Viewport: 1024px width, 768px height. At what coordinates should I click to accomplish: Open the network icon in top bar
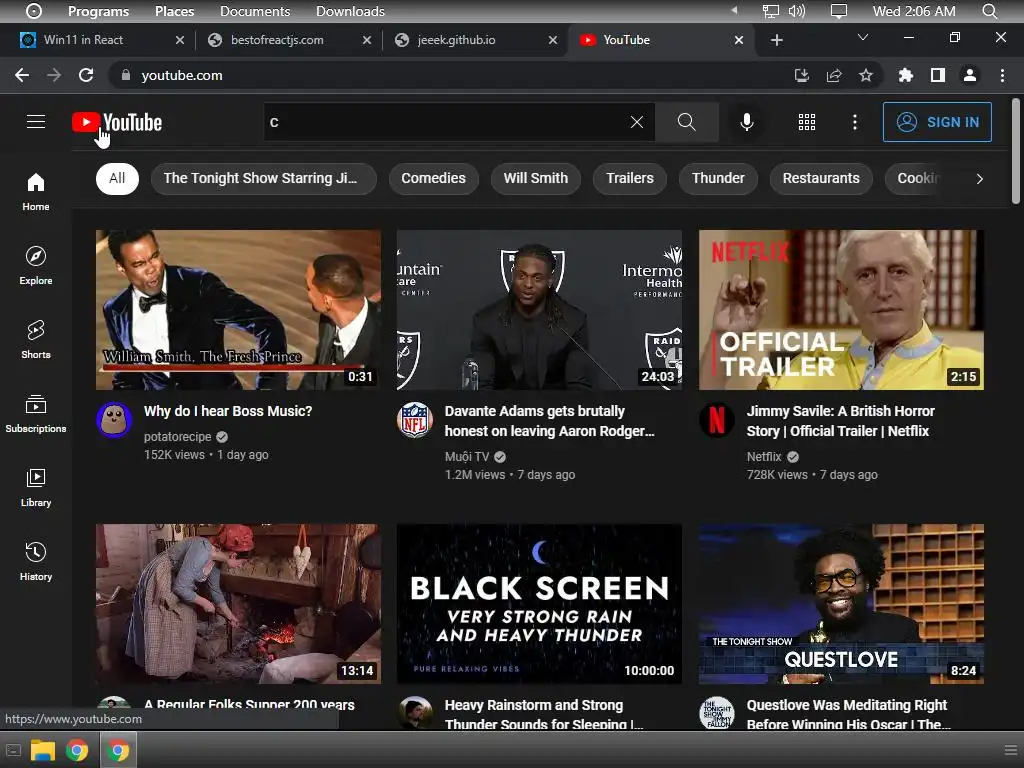(x=771, y=11)
